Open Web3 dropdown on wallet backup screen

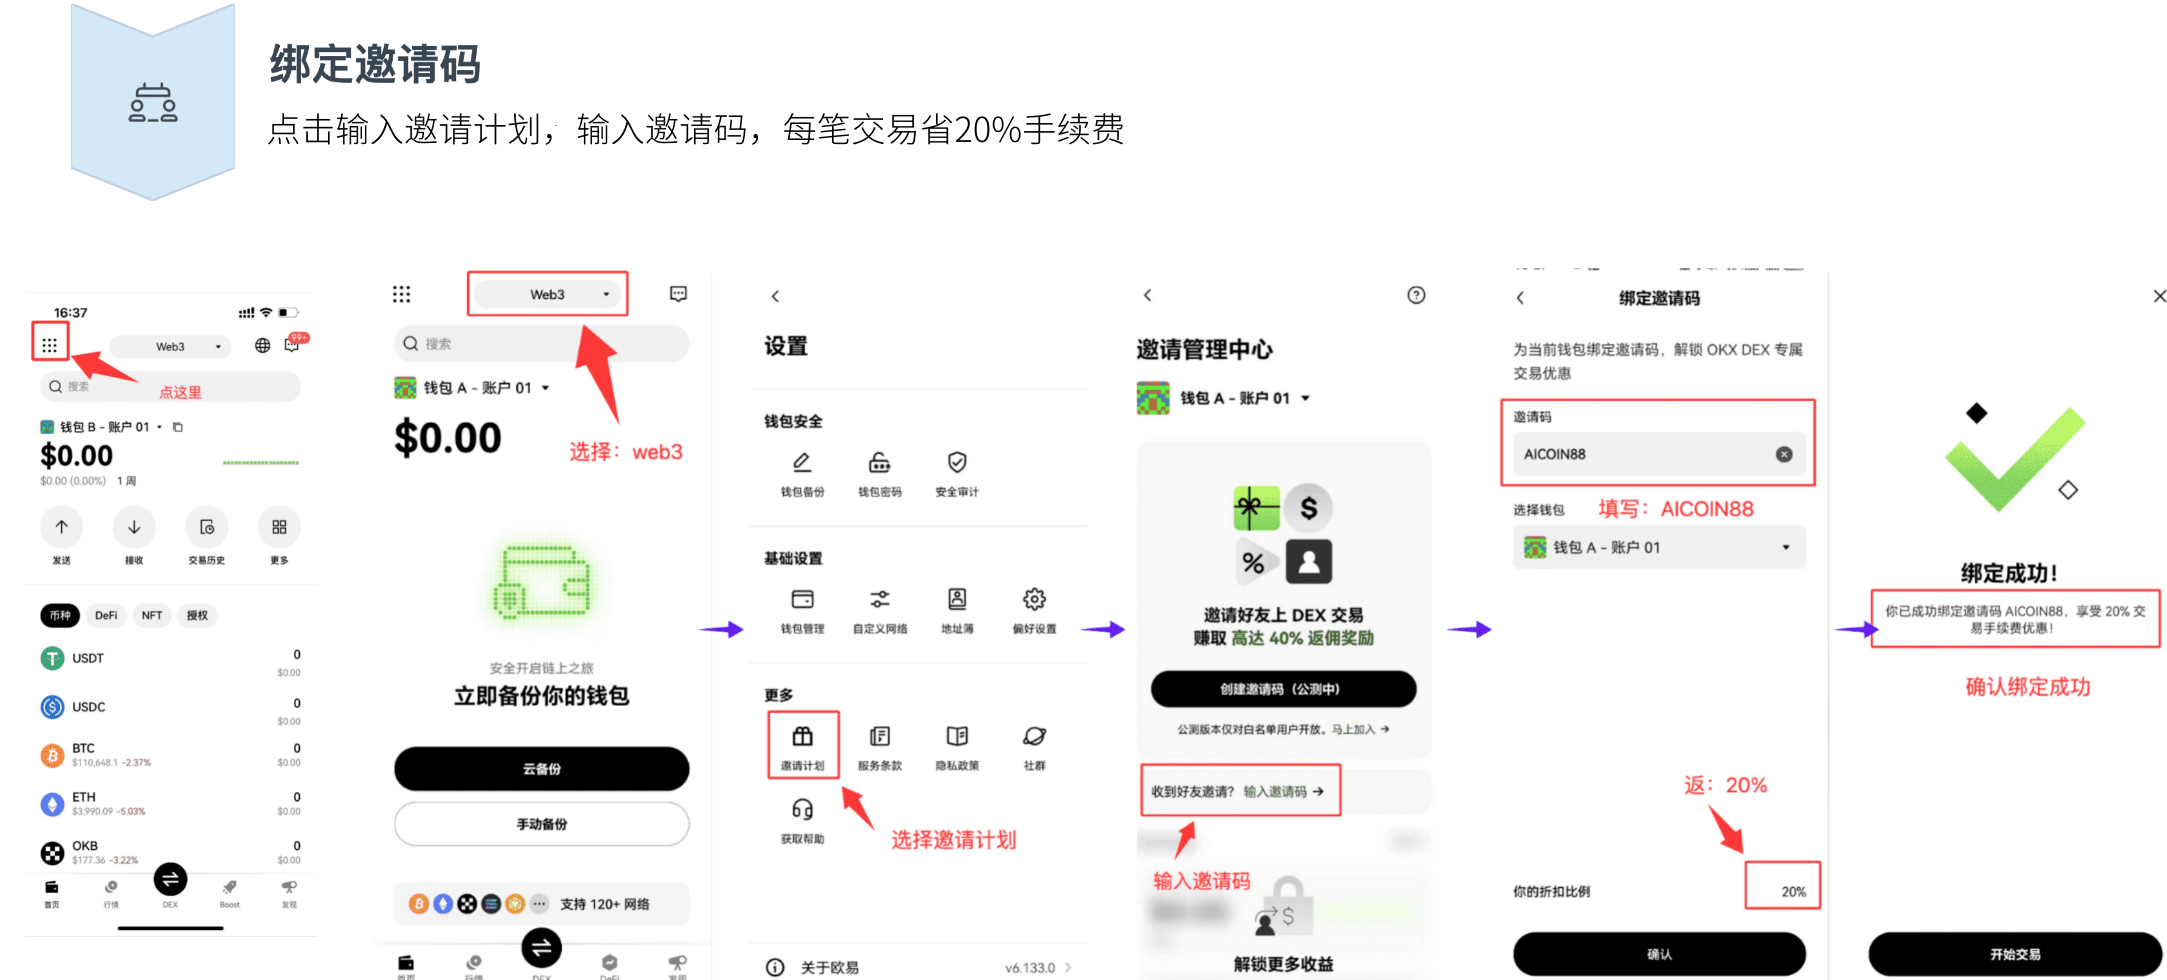(x=548, y=294)
